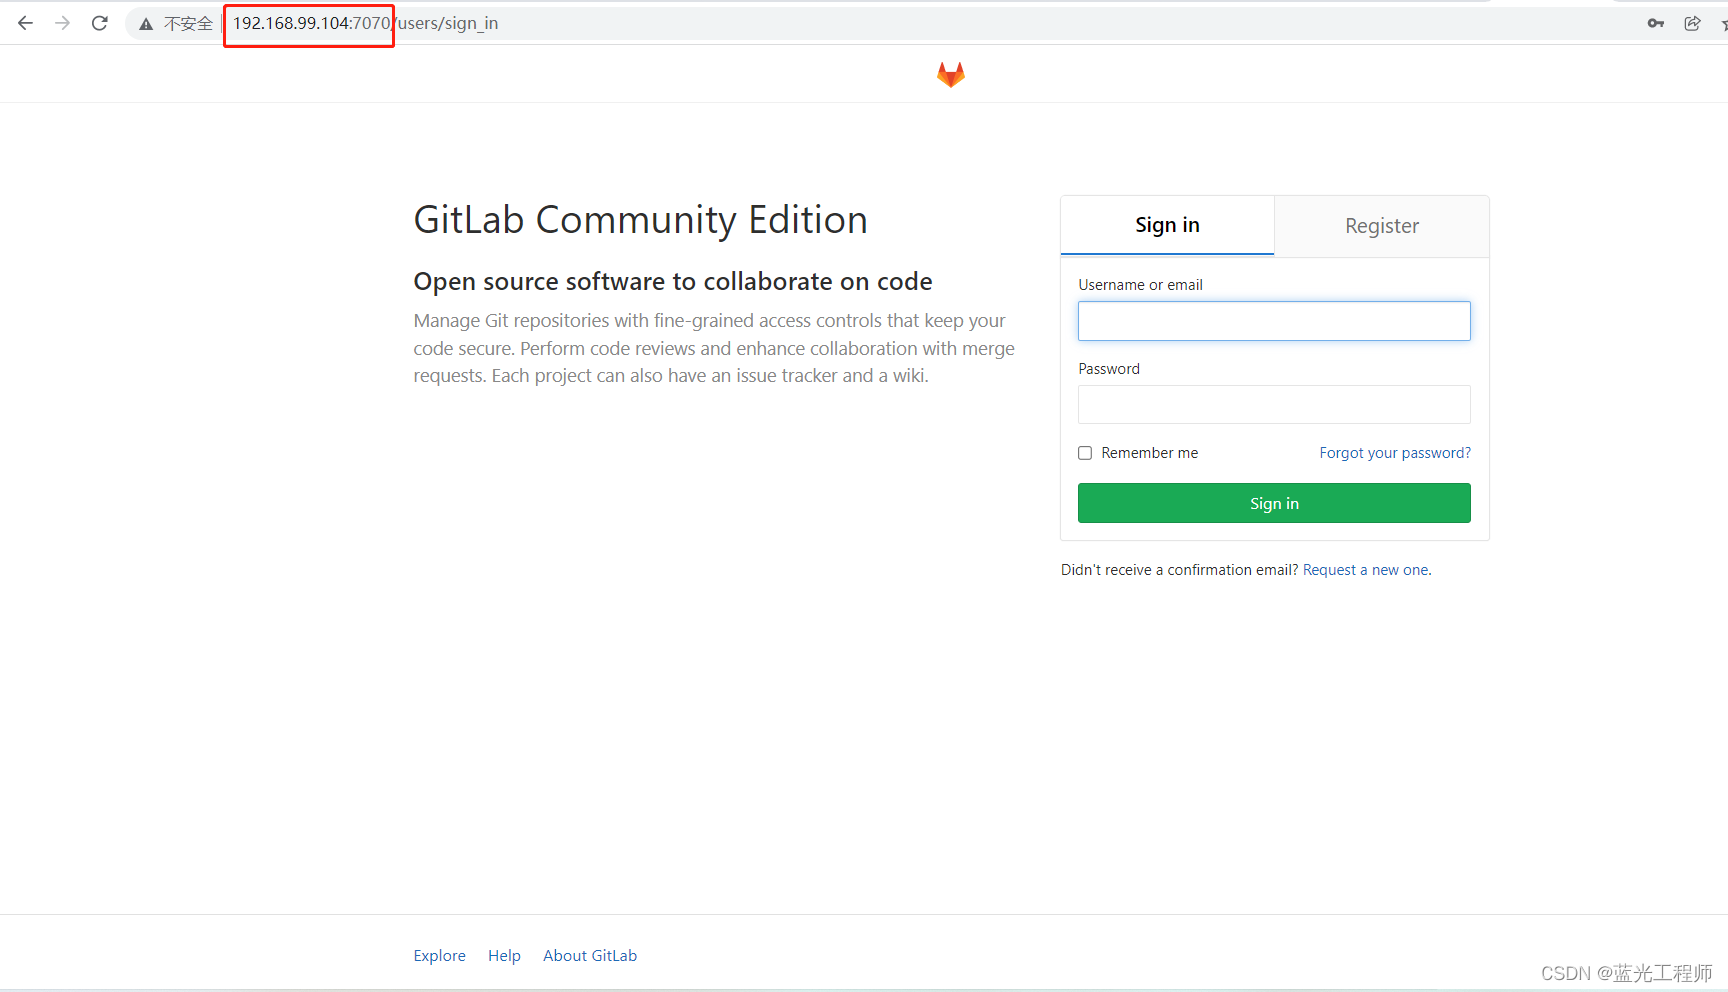The width and height of the screenshot is (1728, 992).
Task: Click the 'Password' label text
Action: (1109, 369)
